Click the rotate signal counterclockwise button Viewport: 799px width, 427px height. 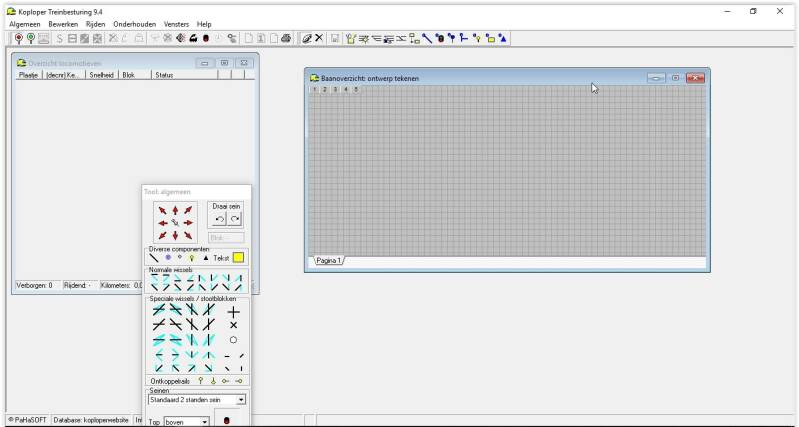[219, 219]
